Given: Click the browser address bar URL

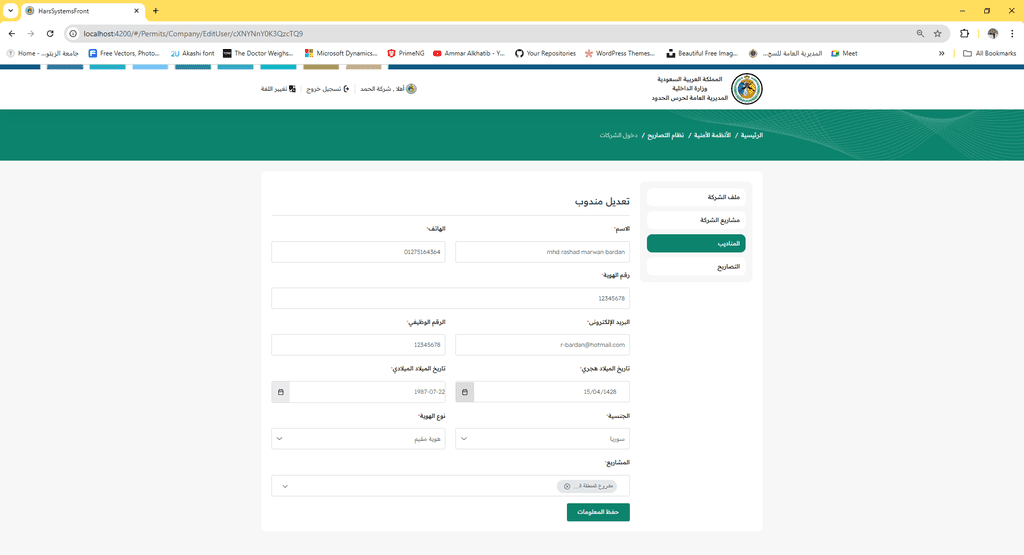Looking at the screenshot, I should tap(193, 33).
